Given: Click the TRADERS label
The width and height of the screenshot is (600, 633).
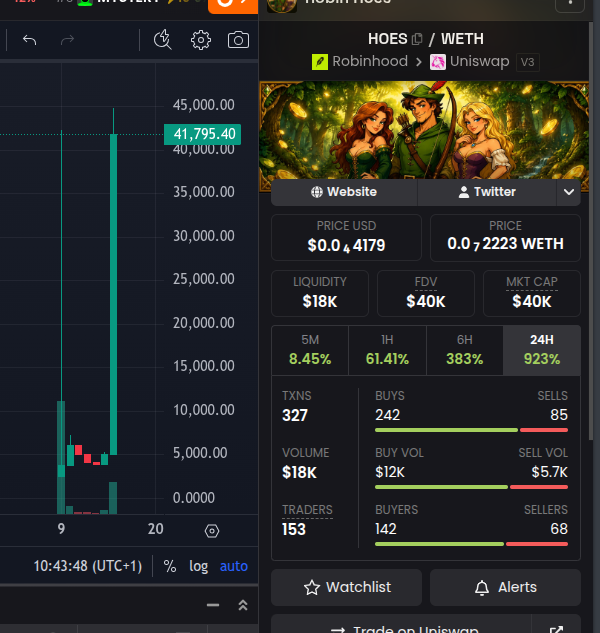Looking at the screenshot, I should coord(307,510).
